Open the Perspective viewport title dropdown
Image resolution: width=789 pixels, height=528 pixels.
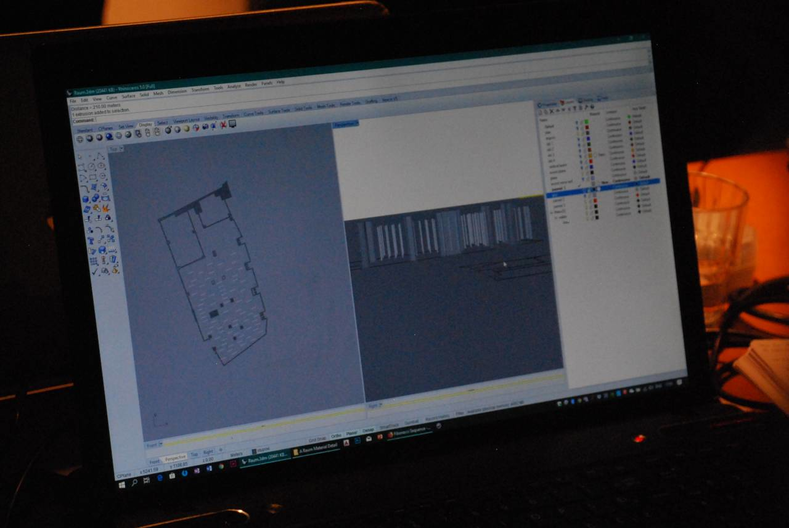tap(345, 124)
